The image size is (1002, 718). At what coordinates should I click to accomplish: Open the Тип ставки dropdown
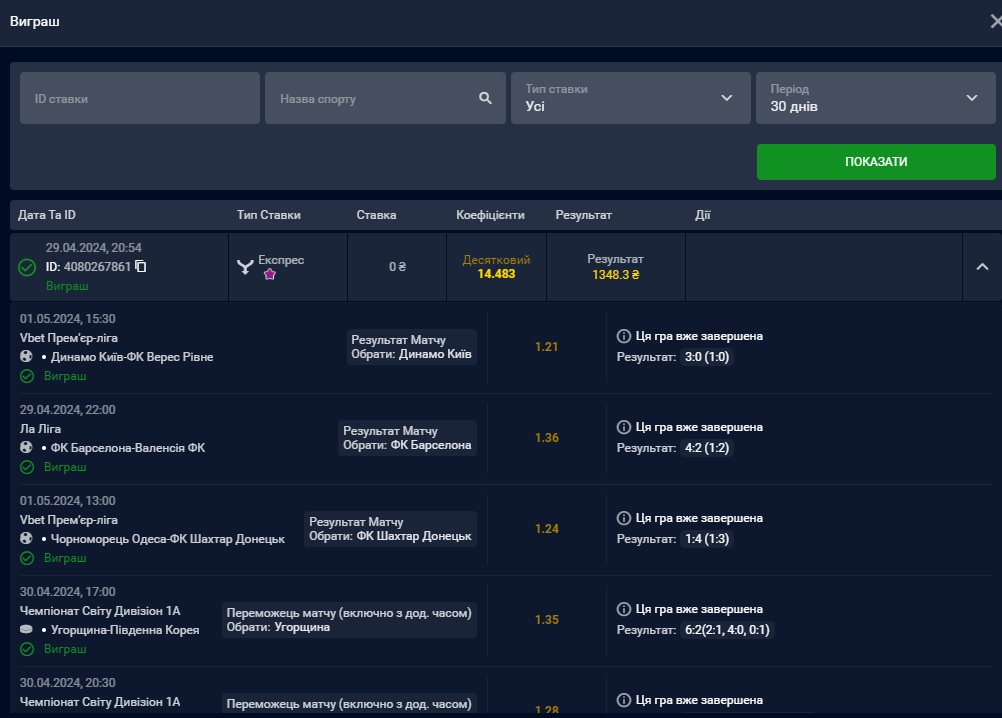point(631,98)
